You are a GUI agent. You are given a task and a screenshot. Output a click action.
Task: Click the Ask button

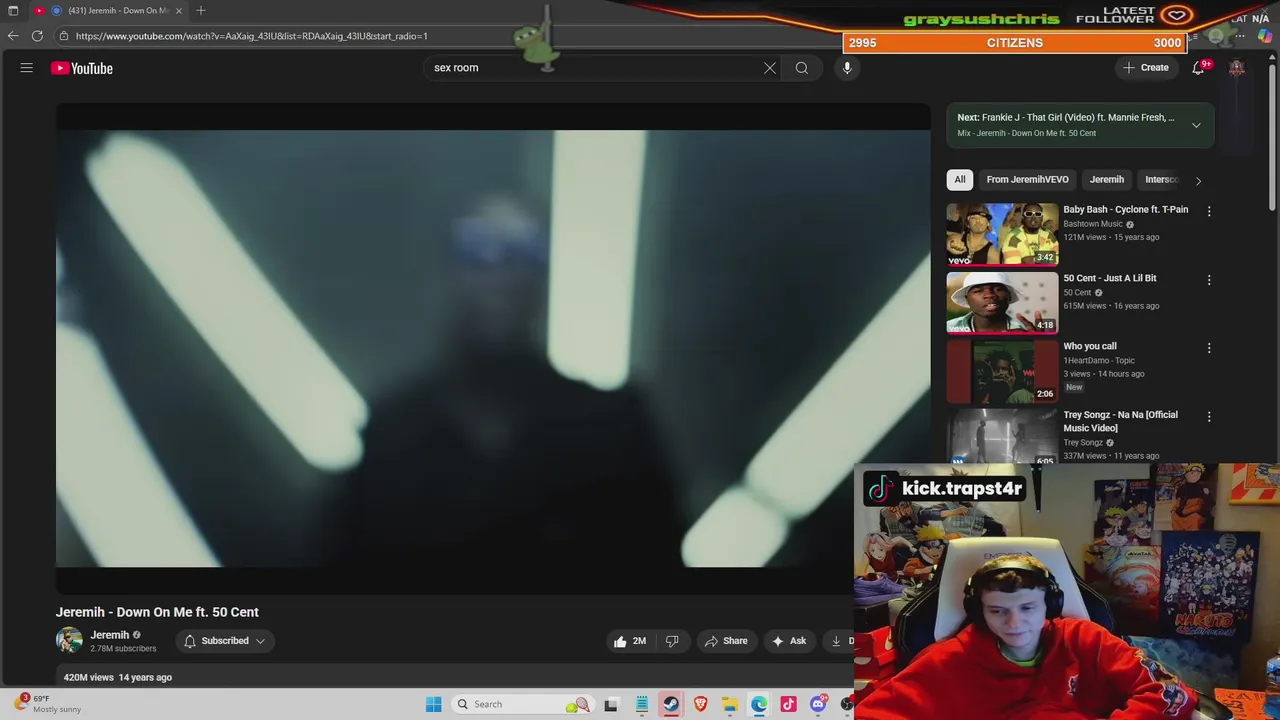pos(789,641)
